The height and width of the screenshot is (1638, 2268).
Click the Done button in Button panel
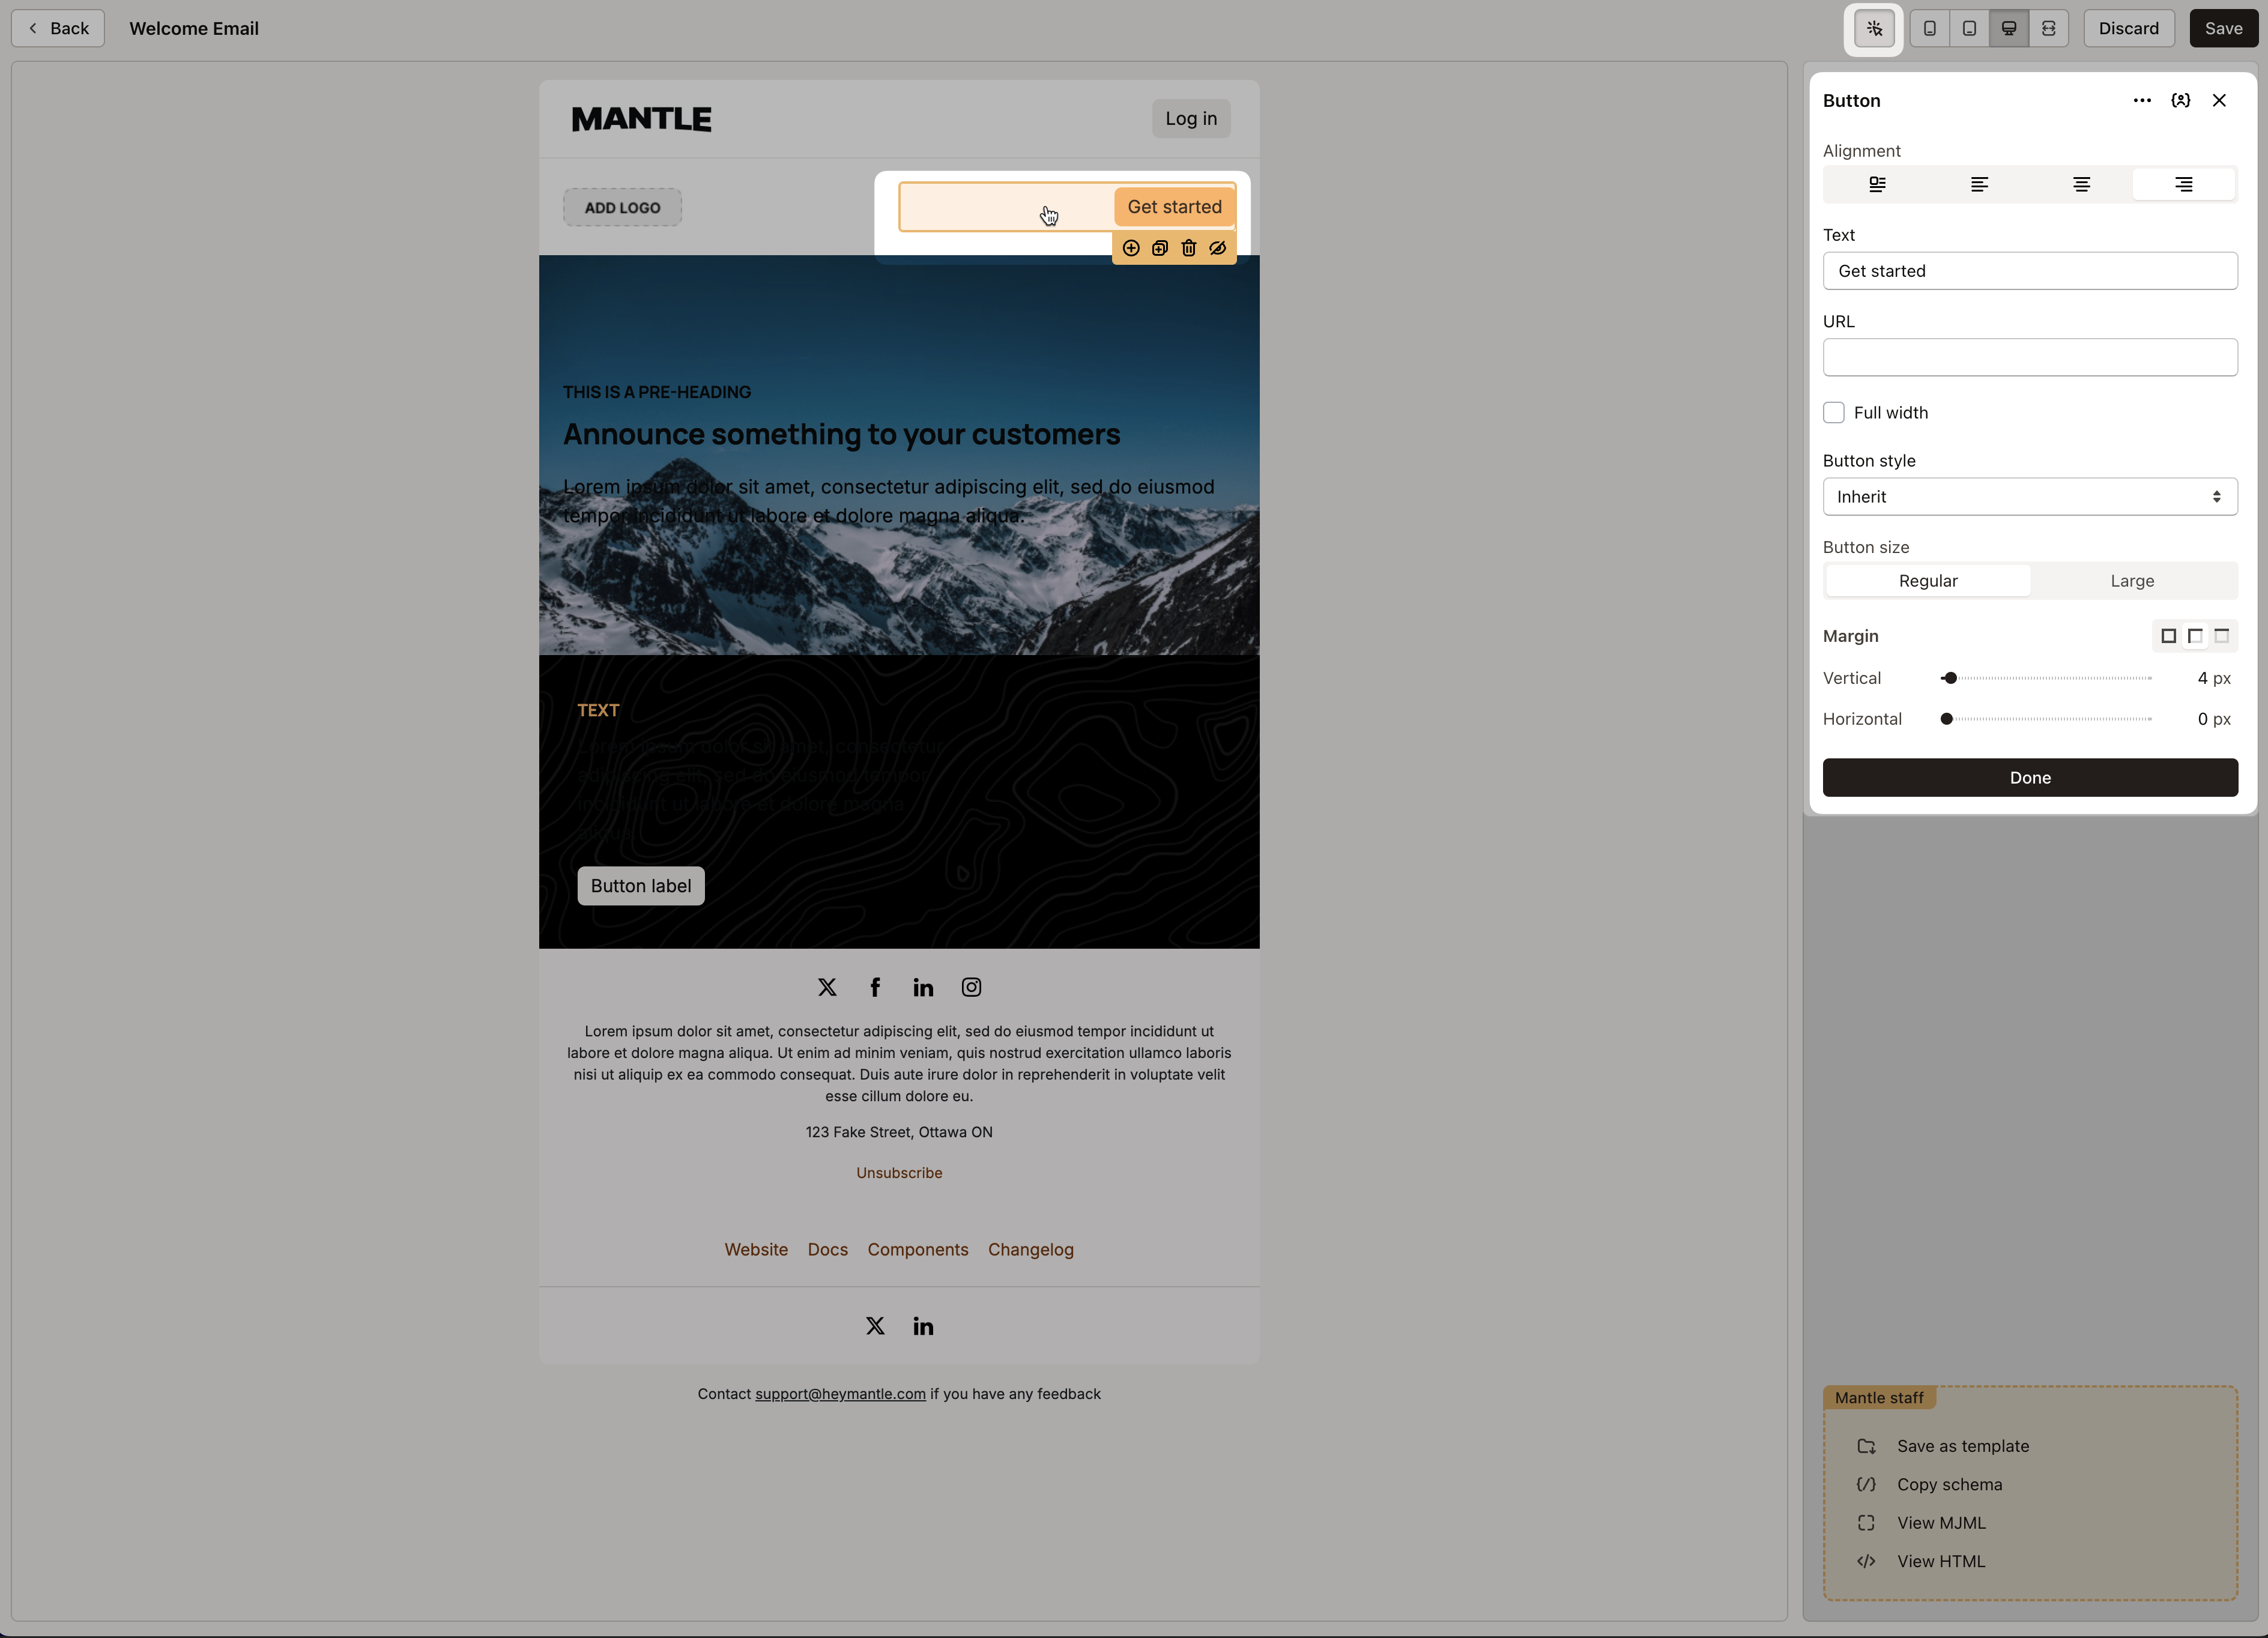[x=2029, y=777]
